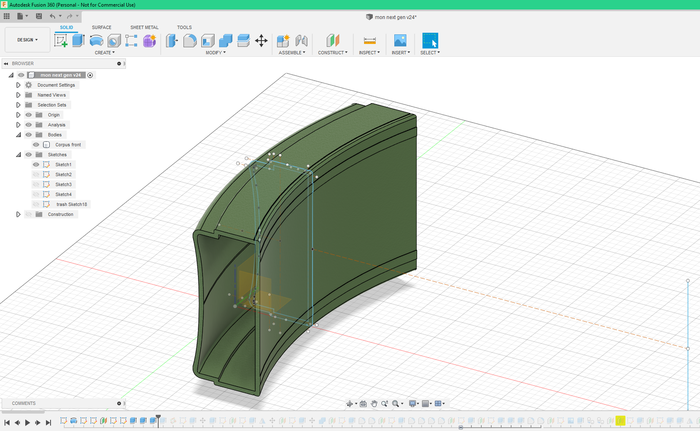Select the Move/Copy tool
This screenshot has width=700, height=431.
(x=261, y=41)
